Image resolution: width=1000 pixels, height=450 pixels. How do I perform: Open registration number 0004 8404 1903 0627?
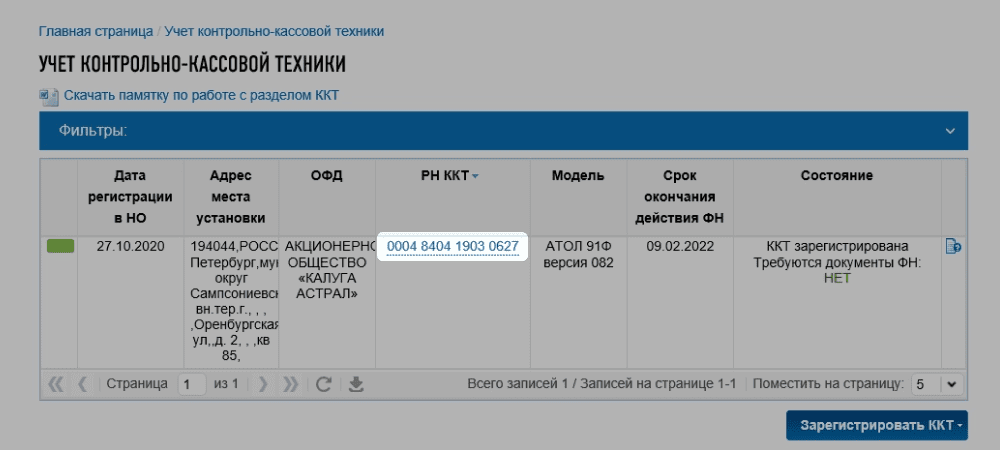pyautogui.click(x=452, y=246)
